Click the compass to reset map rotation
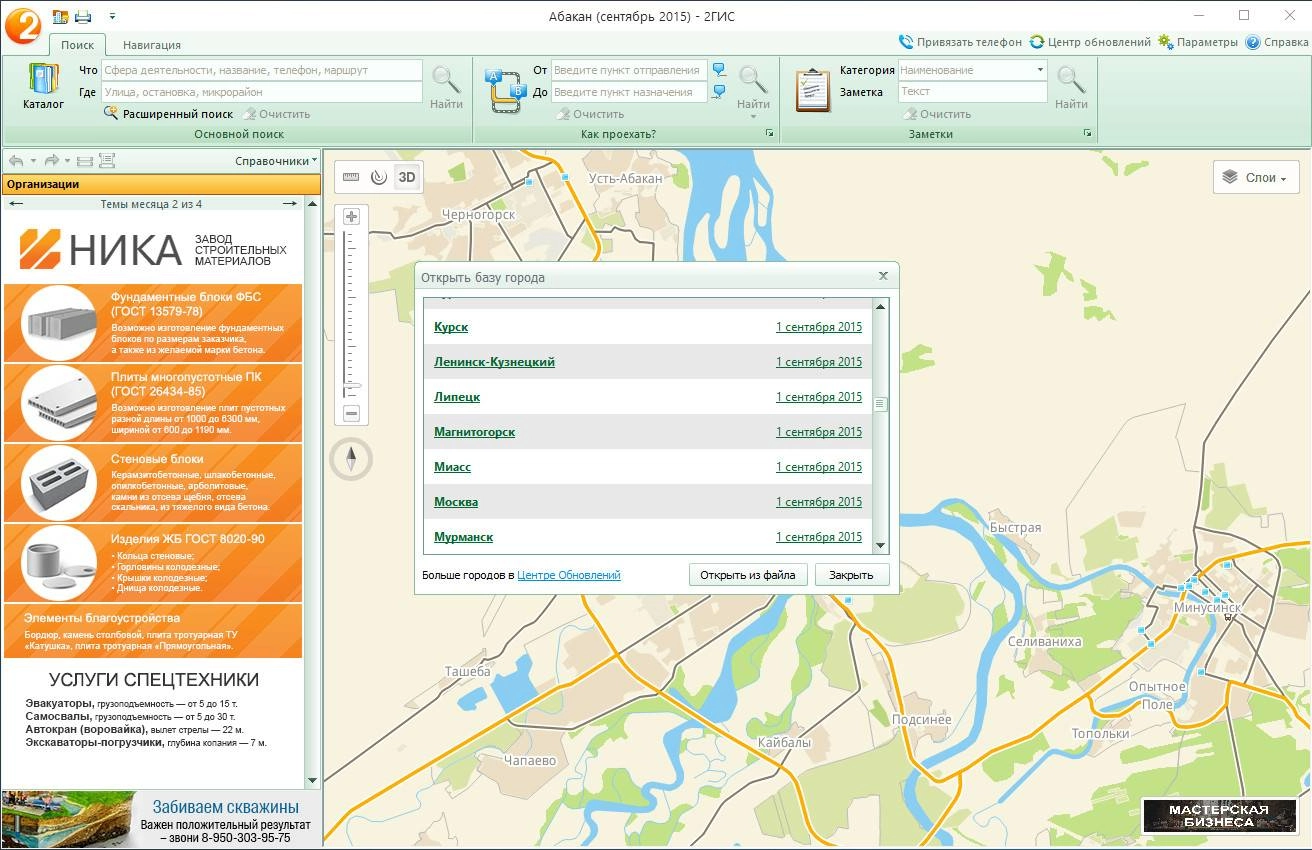Image resolution: width=1312 pixels, height=850 pixels. [x=351, y=459]
